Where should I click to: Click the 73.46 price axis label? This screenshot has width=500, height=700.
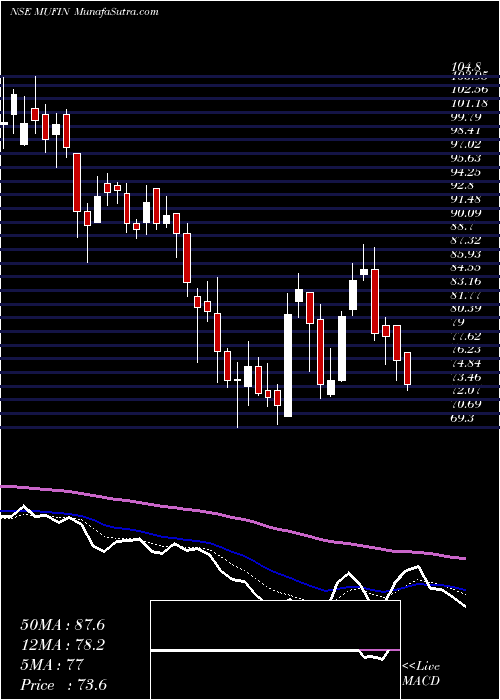[467, 378]
